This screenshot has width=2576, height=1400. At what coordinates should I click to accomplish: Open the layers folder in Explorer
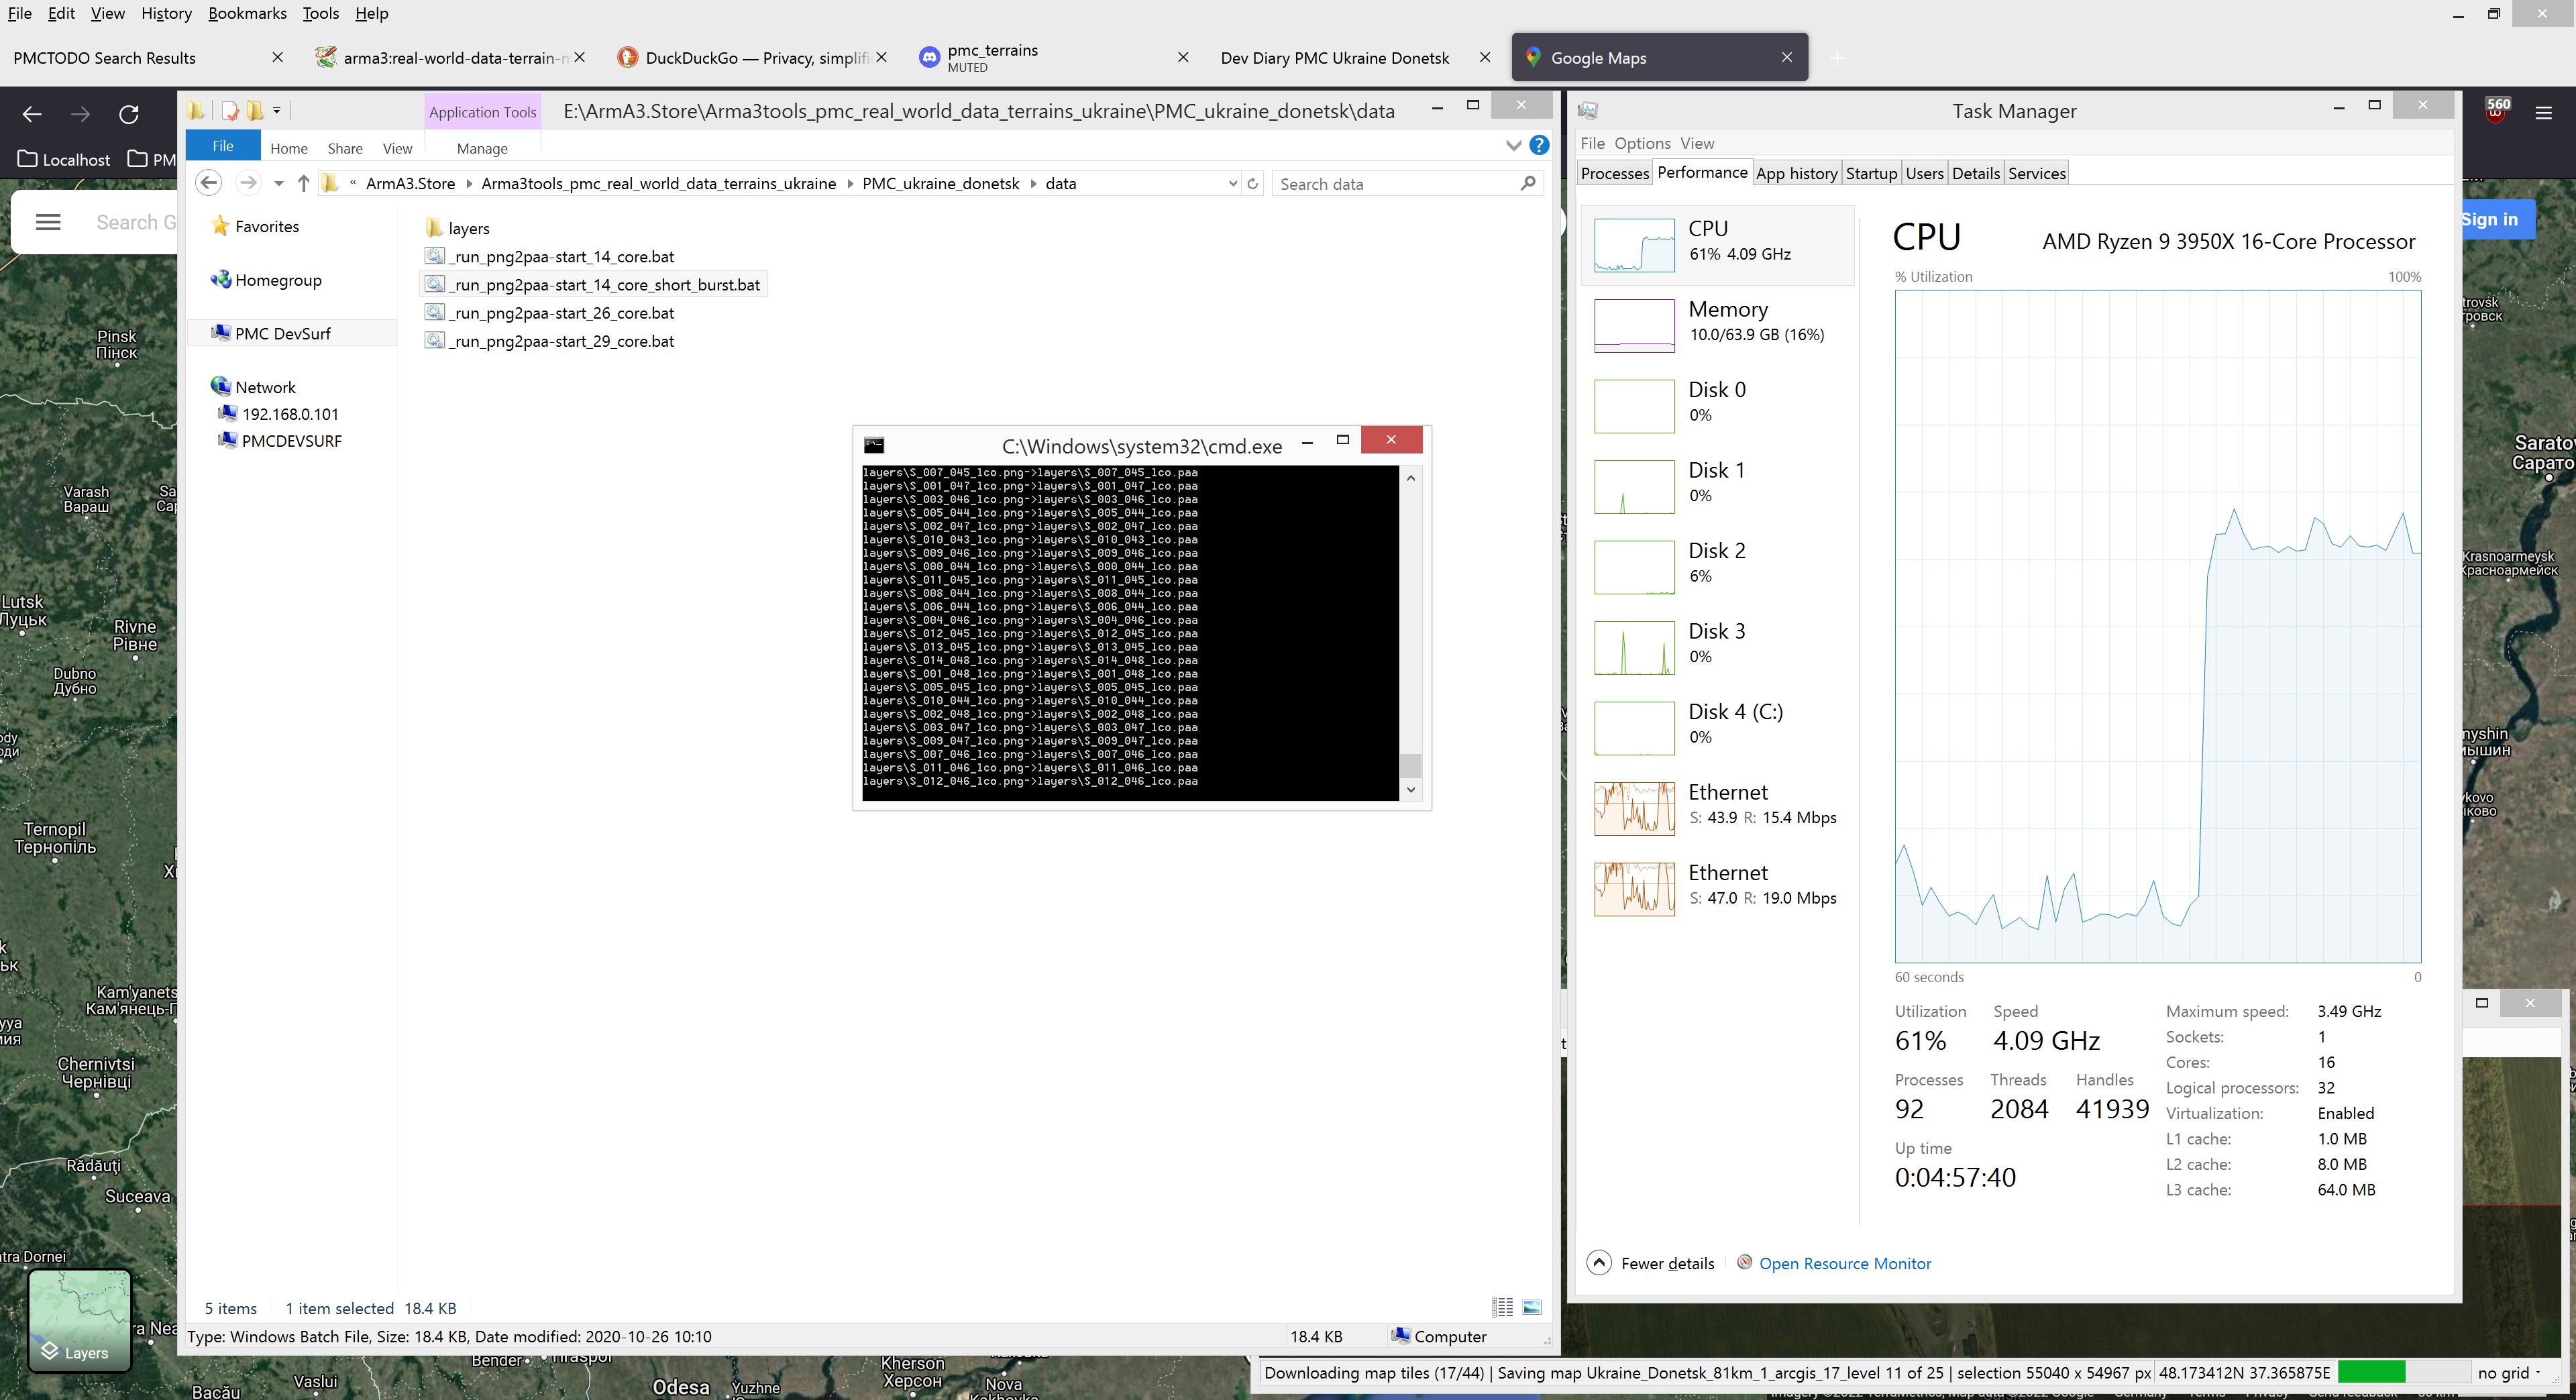[x=457, y=228]
